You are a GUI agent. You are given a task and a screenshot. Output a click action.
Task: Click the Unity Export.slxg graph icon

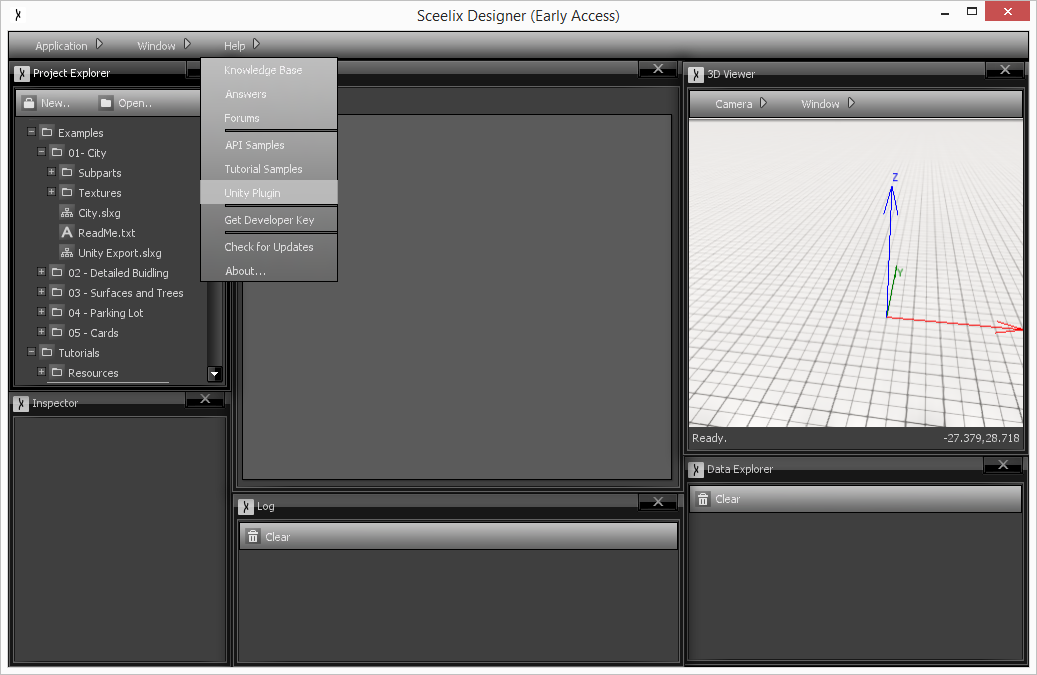[x=67, y=253]
